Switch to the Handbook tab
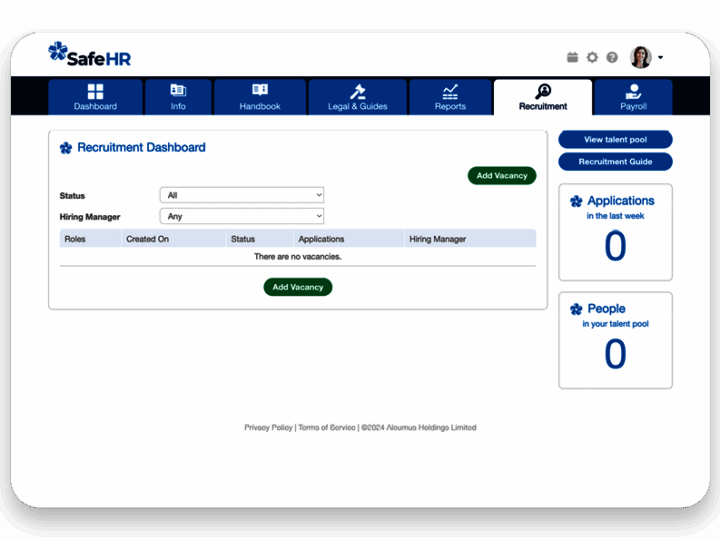The height and width of the screenshot is (540, 720). click(260, 97)
